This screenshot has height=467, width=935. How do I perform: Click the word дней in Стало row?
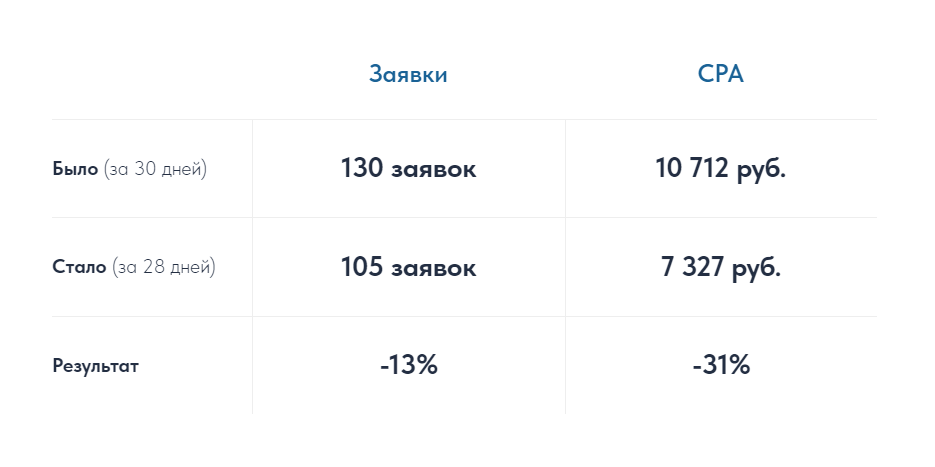(192, 267)
